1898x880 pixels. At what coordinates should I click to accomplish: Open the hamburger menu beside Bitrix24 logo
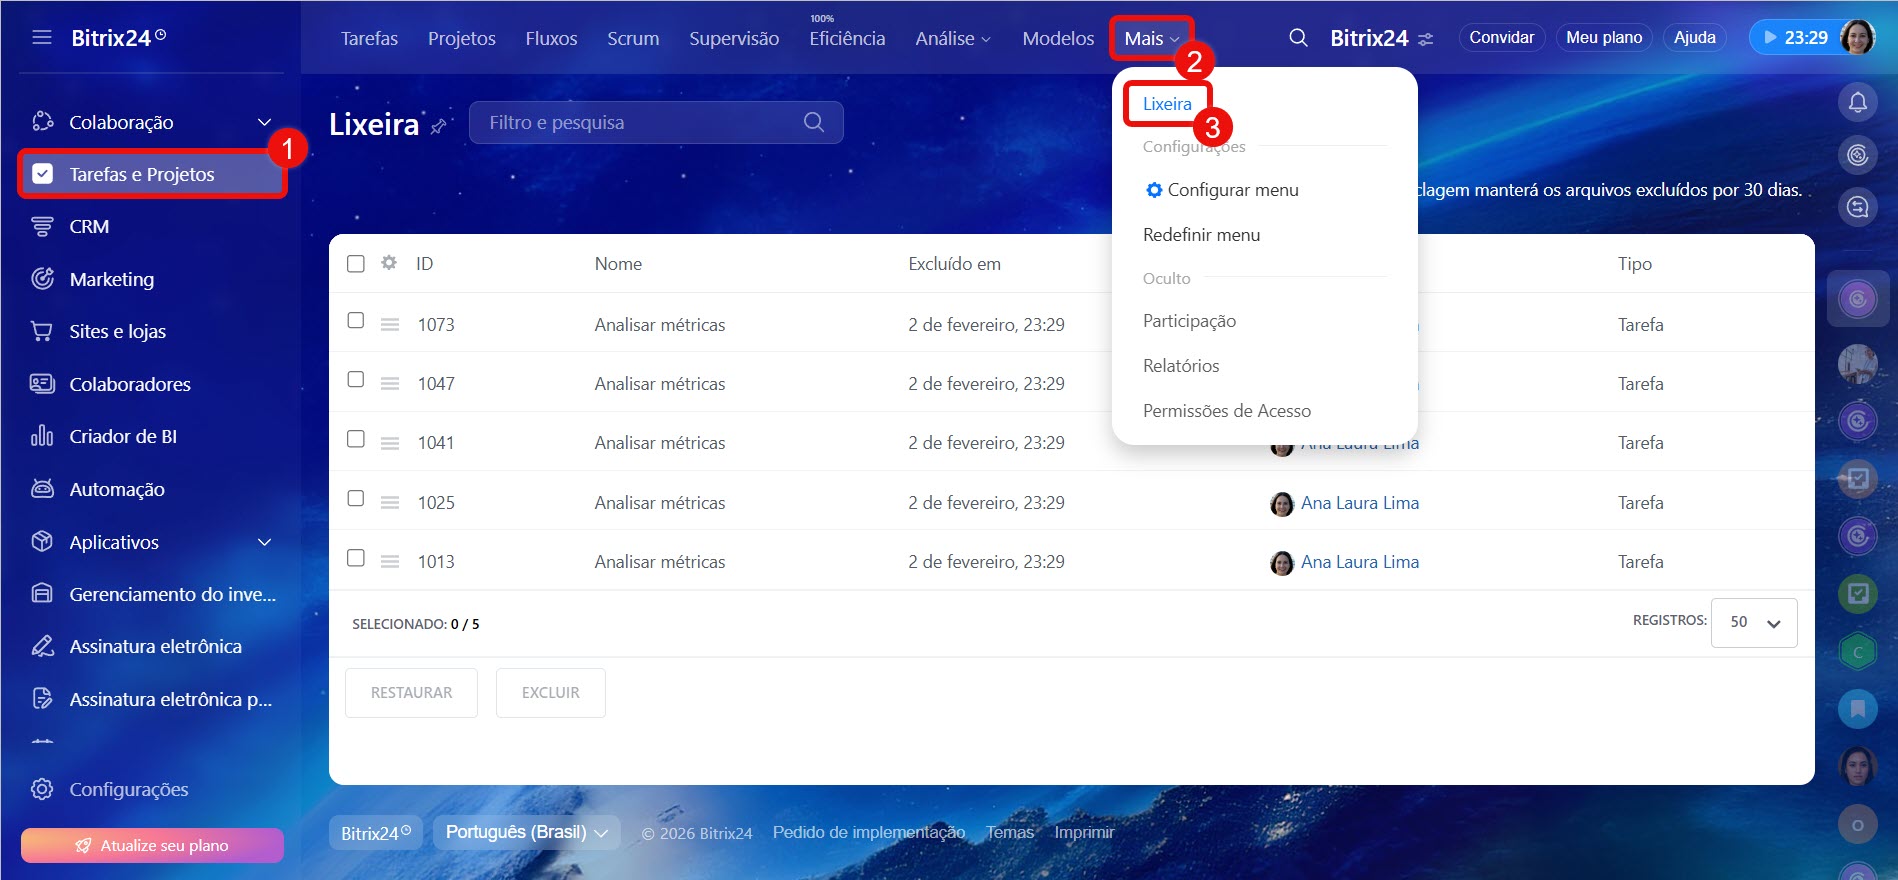pos(42,38)
